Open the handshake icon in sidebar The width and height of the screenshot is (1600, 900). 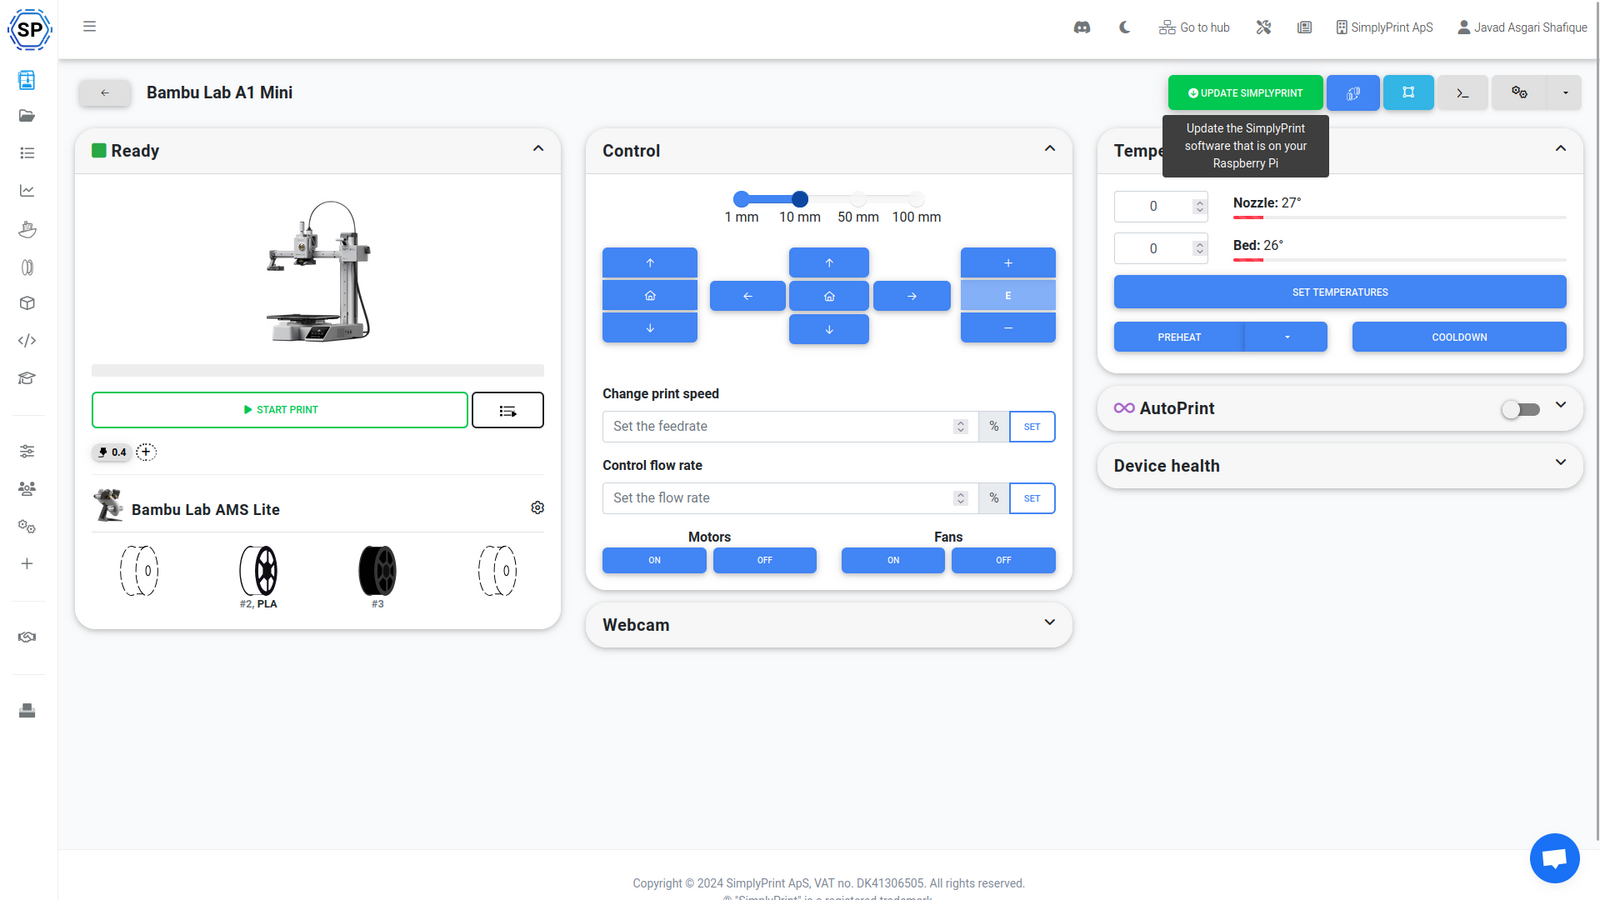pos(27,637)
